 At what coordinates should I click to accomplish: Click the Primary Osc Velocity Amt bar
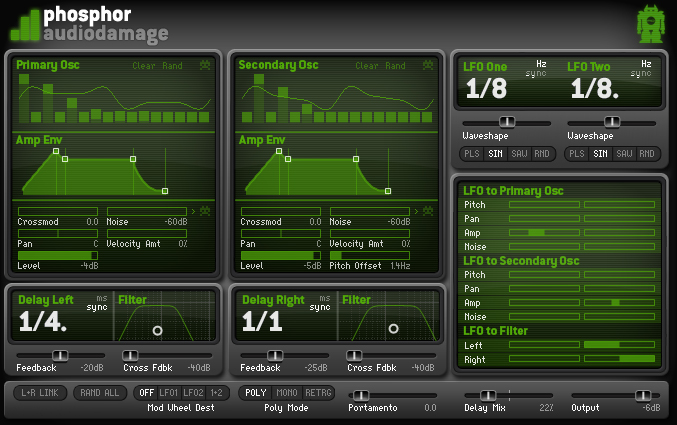tap(147, 233)
